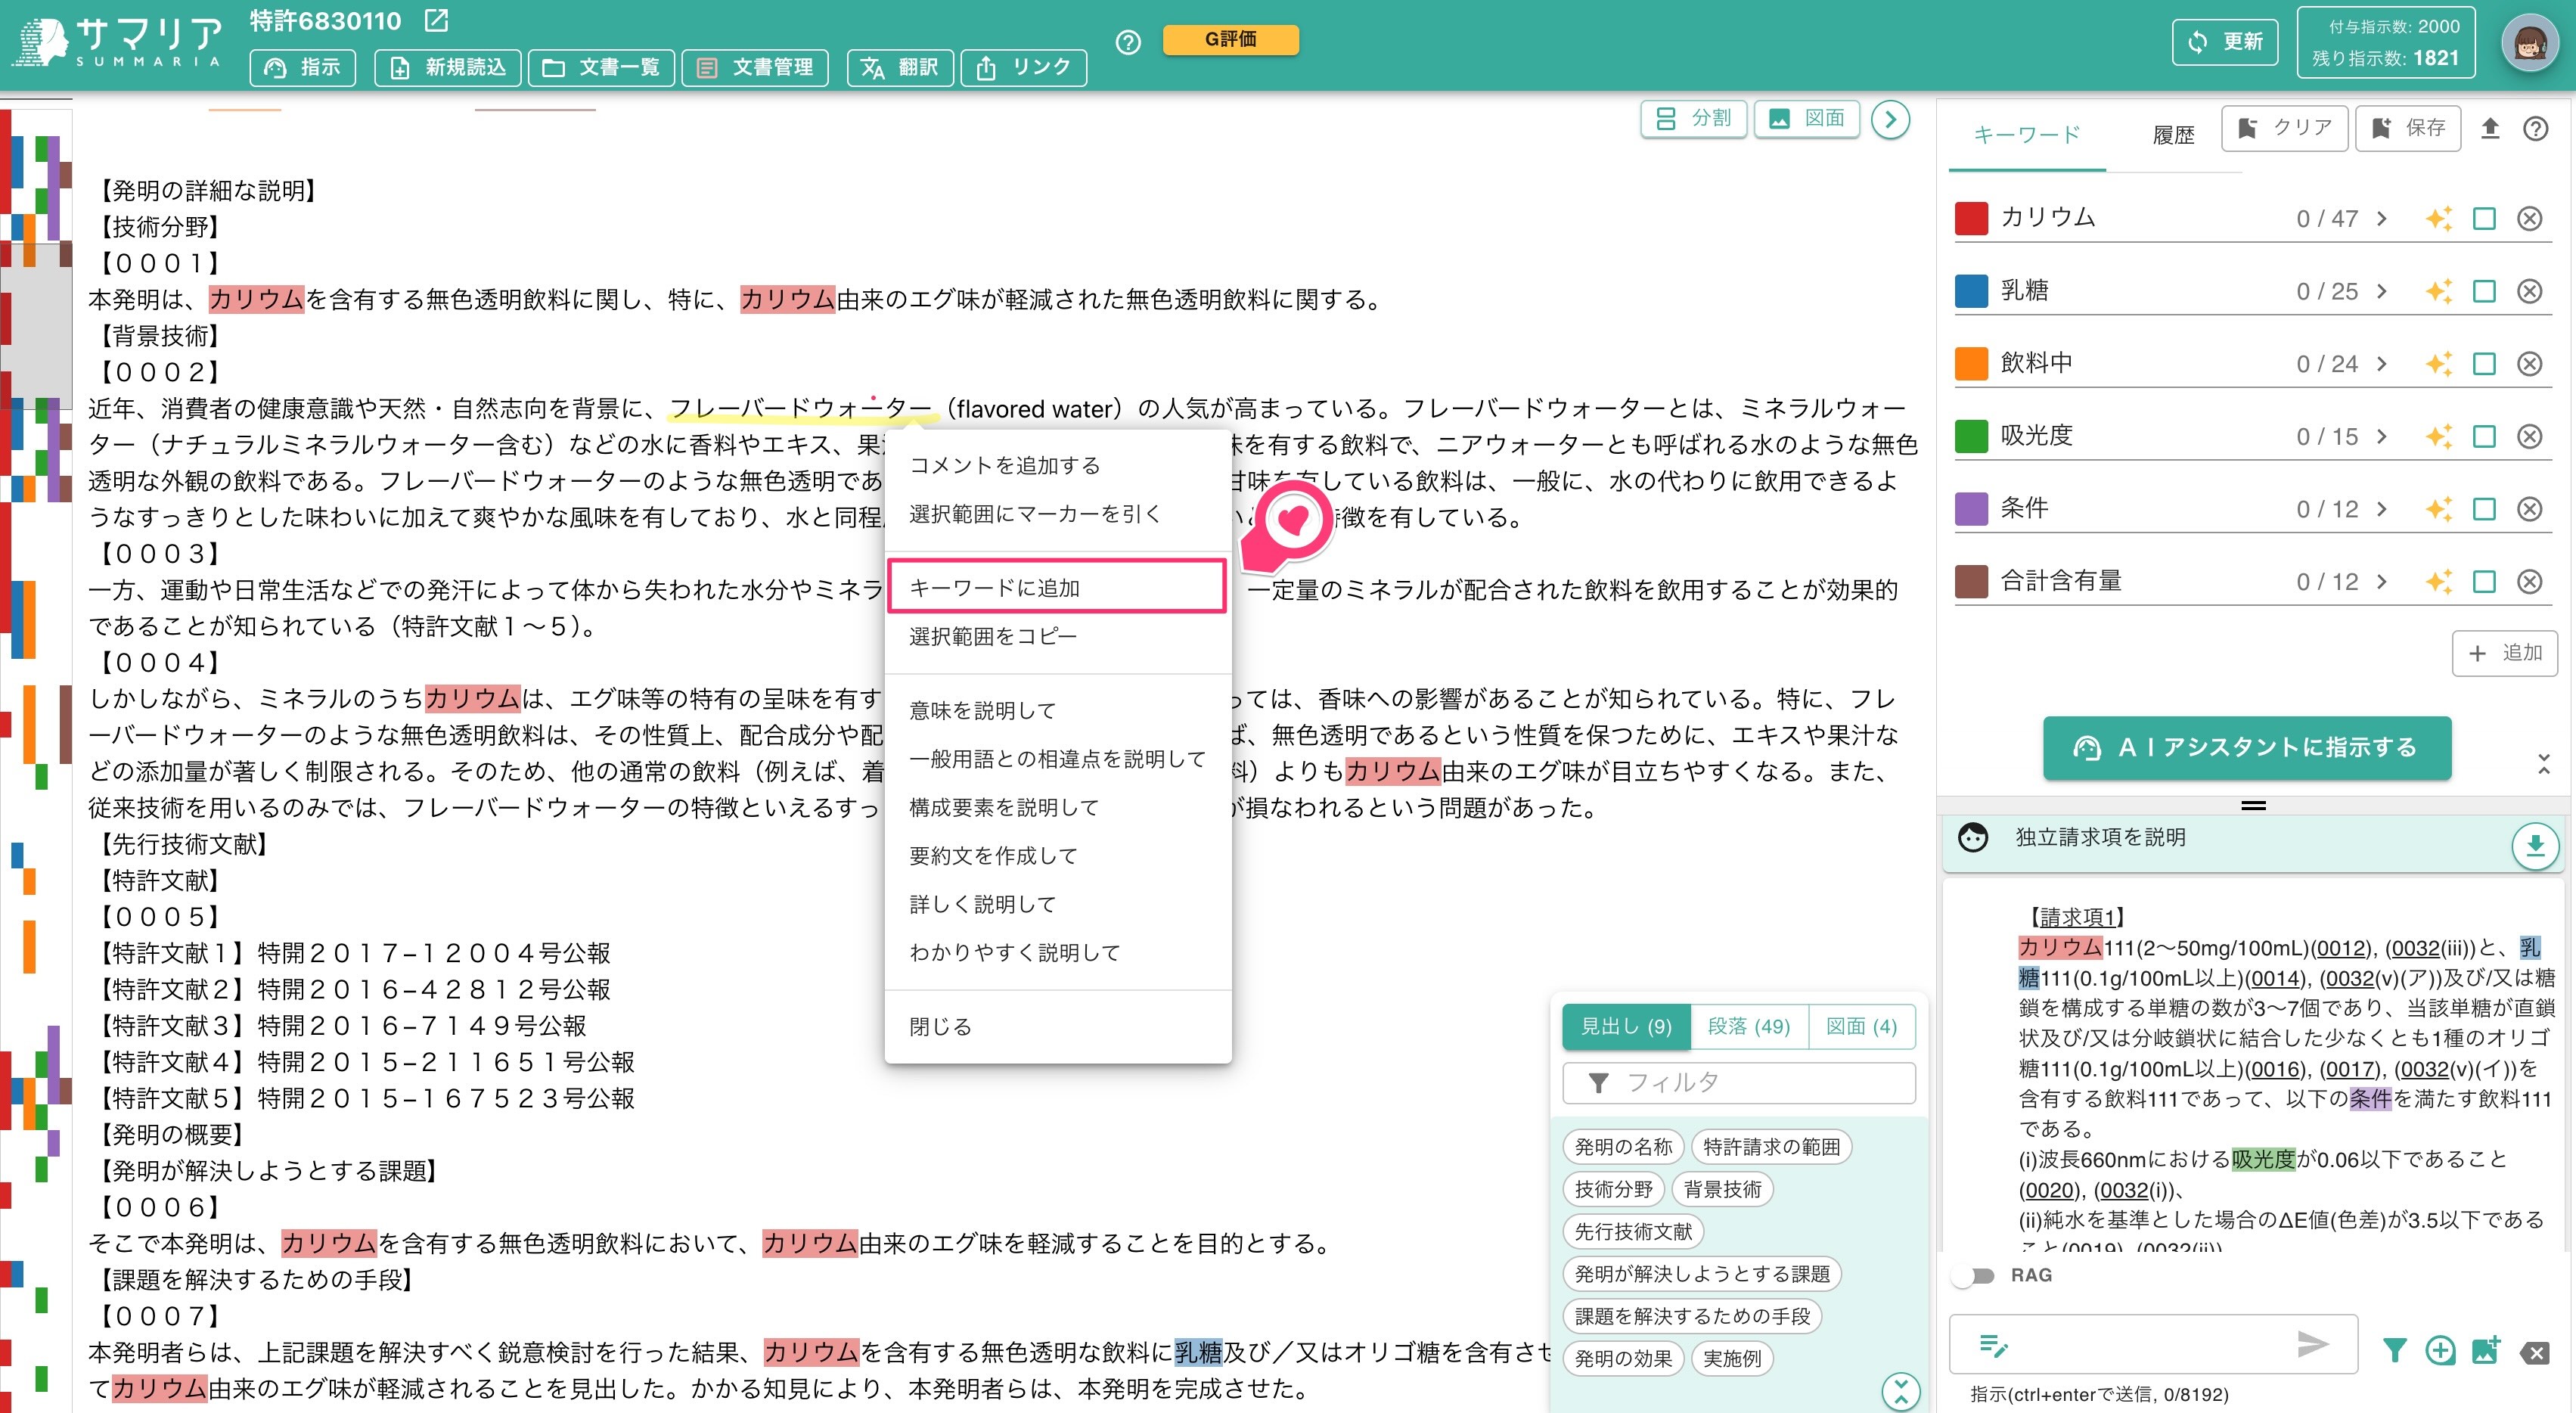Click the AI sparkle icon for 飲料中
This screenshot has height=1413, width=2576.
[2439, 363]
